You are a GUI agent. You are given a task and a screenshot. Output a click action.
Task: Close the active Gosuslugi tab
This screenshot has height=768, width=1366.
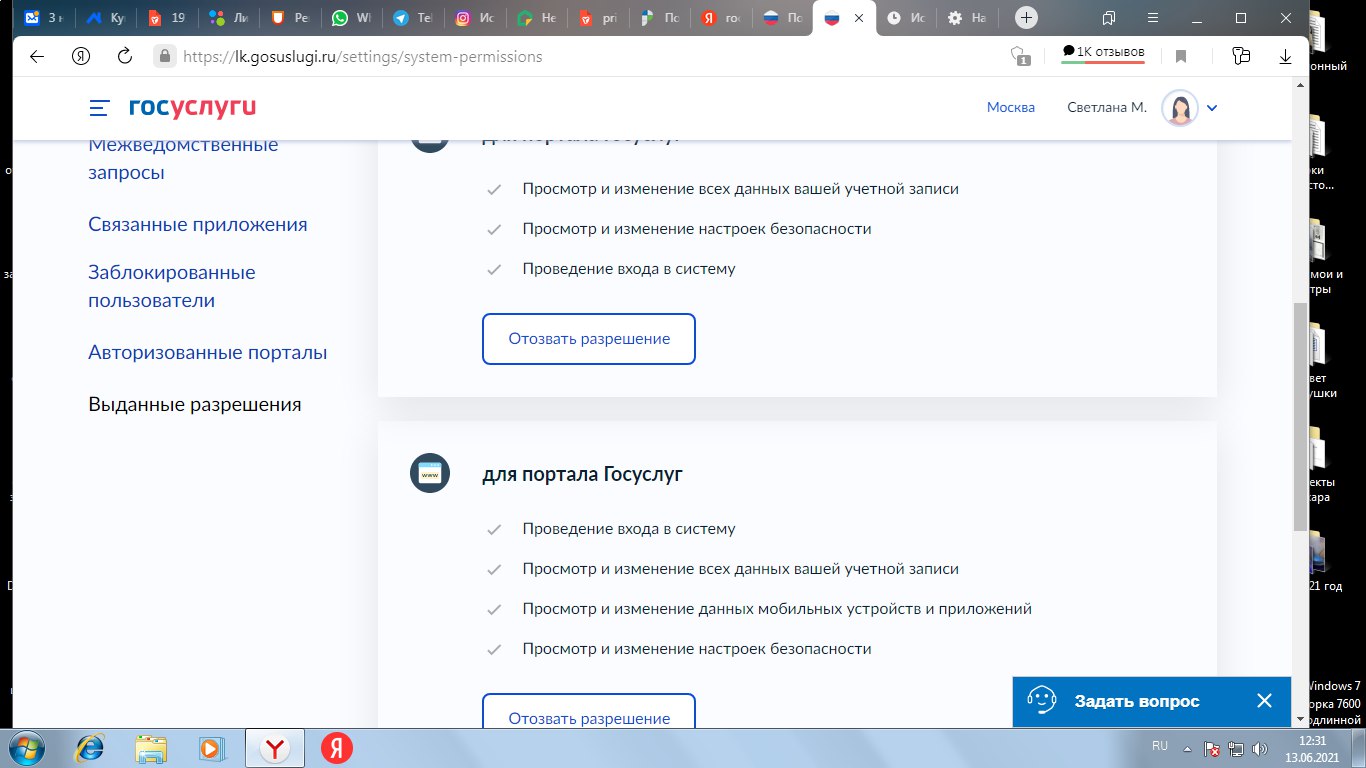click(x=859, y=18)
